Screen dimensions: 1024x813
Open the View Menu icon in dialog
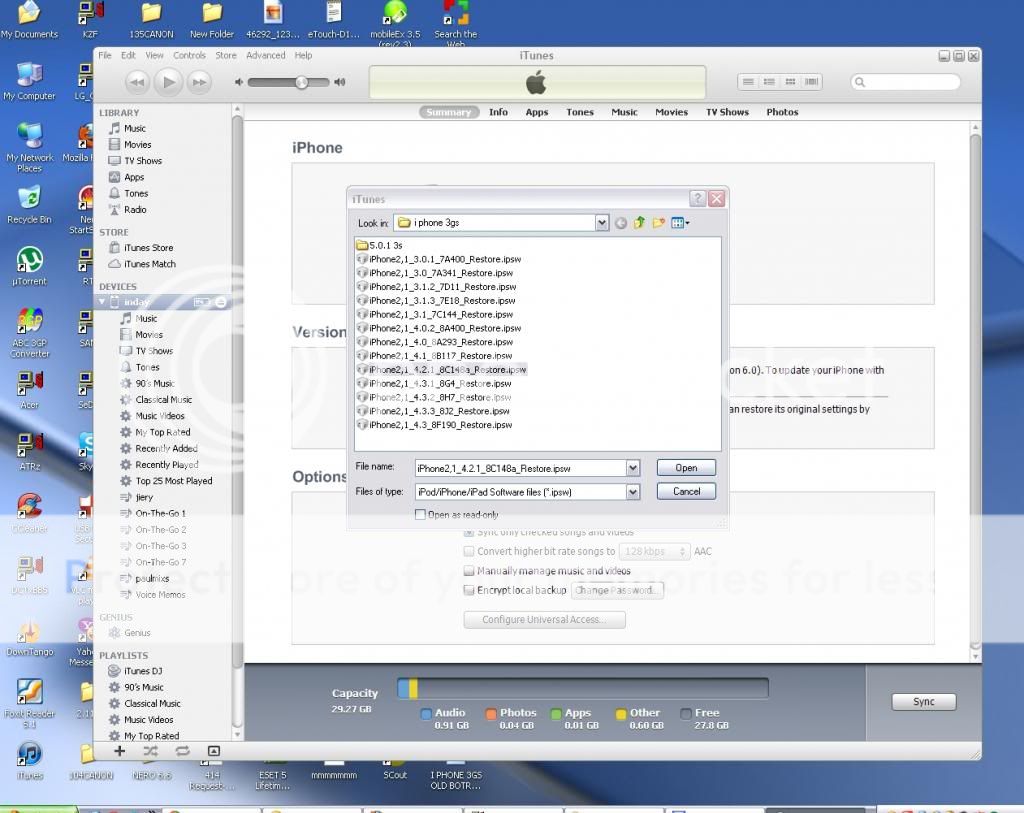(680, 223)
